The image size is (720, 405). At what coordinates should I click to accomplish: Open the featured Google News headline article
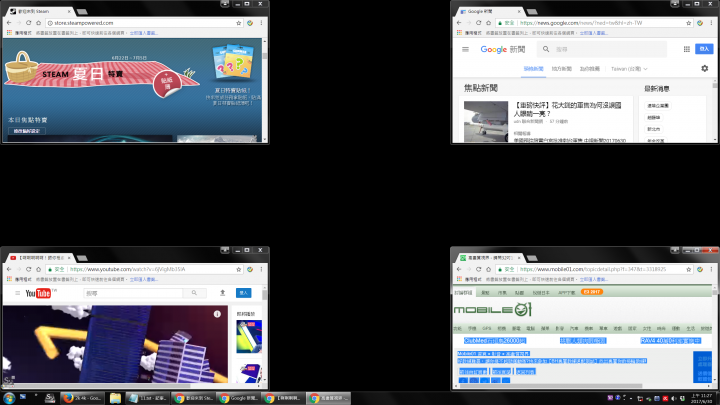[567, 109]
